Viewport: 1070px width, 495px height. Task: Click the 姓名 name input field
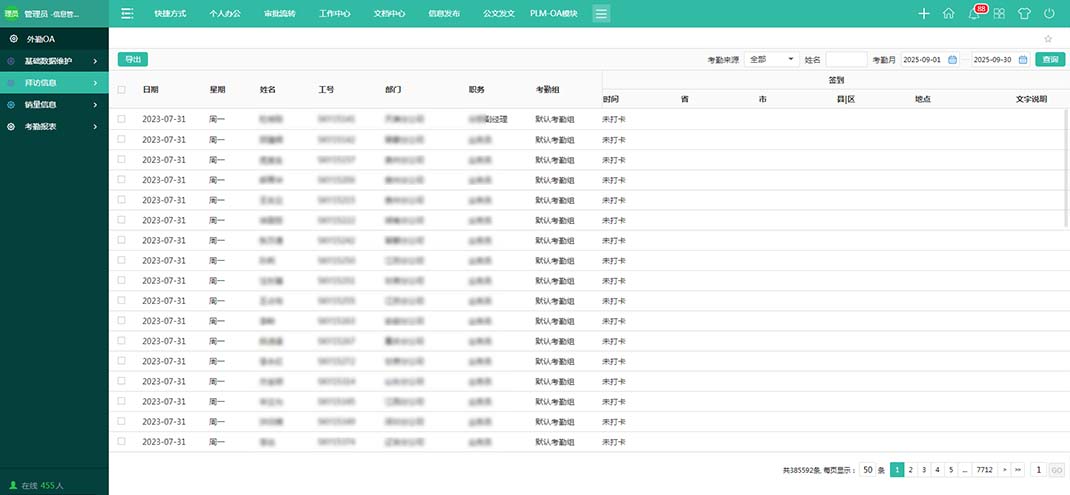(846, 60)
